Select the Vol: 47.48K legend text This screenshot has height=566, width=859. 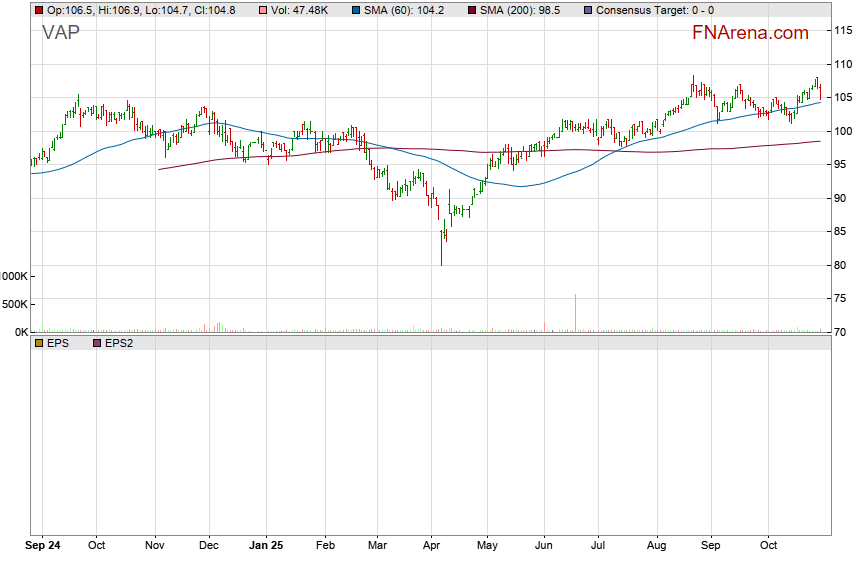305,10
